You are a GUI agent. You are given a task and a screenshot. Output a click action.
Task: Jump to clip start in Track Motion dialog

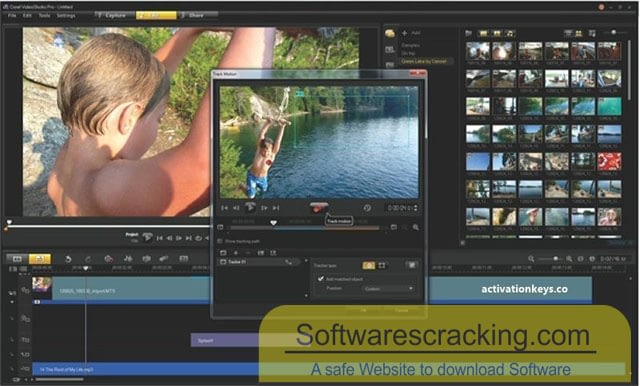(x=224, y=208)
